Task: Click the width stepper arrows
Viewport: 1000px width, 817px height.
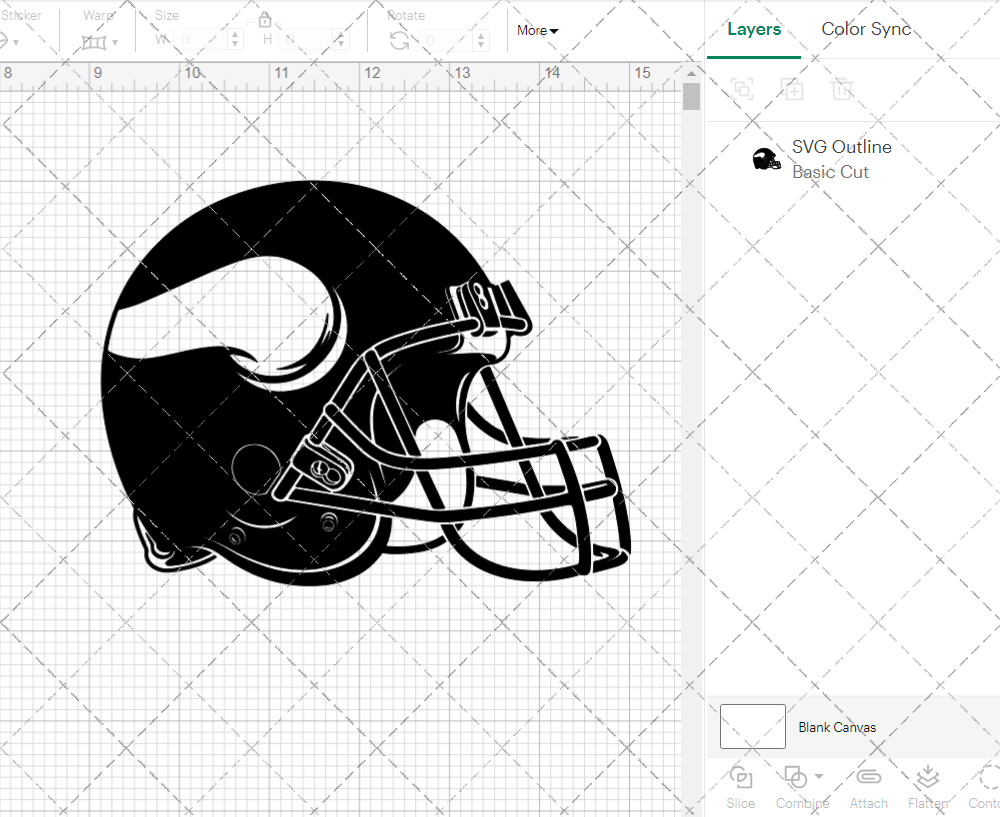Action: (235, 40)
